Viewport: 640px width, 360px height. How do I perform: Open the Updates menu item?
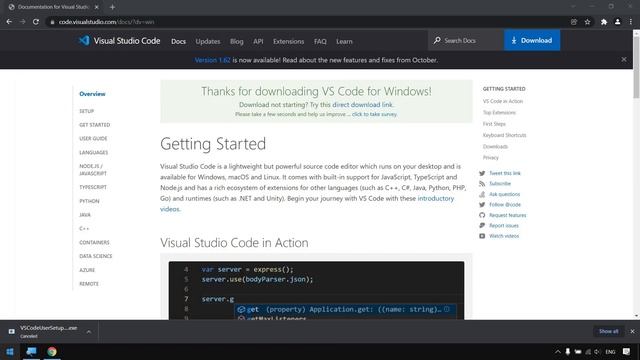coord(208,41)
